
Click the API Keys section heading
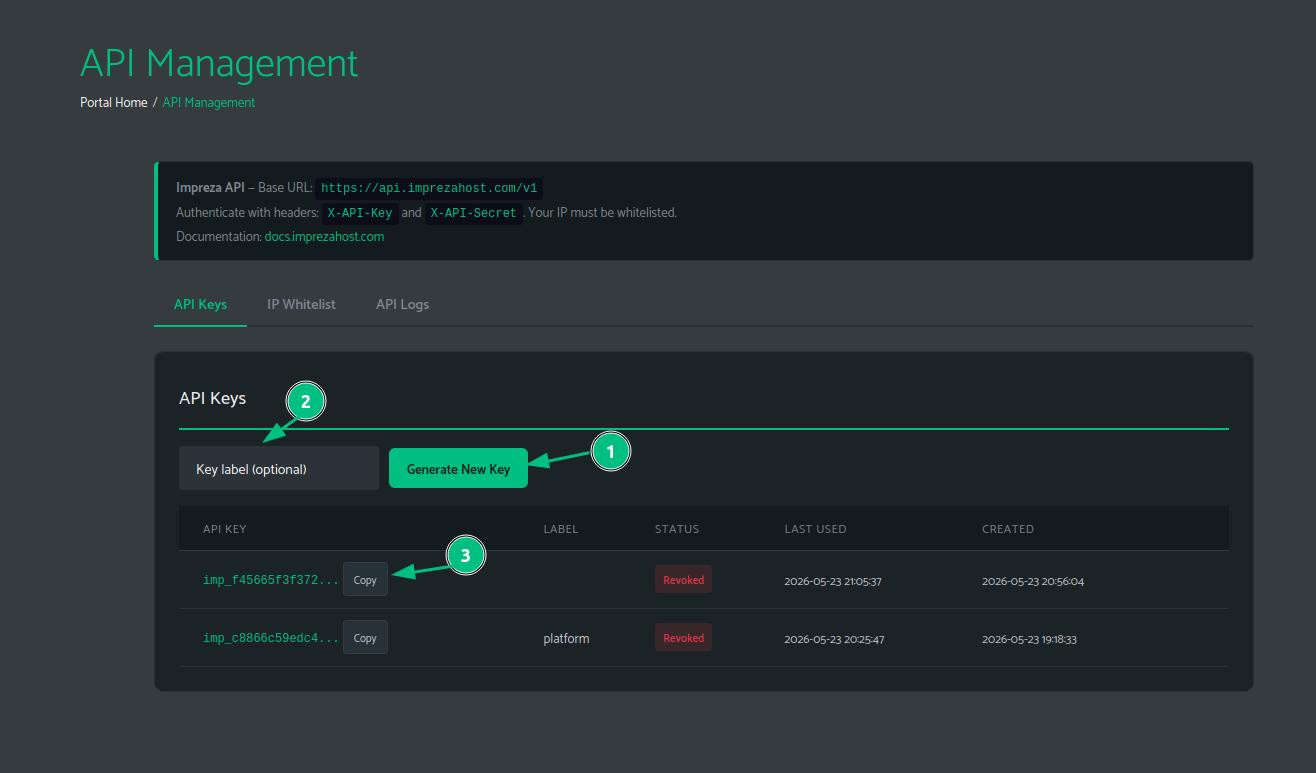coord(212,398)
